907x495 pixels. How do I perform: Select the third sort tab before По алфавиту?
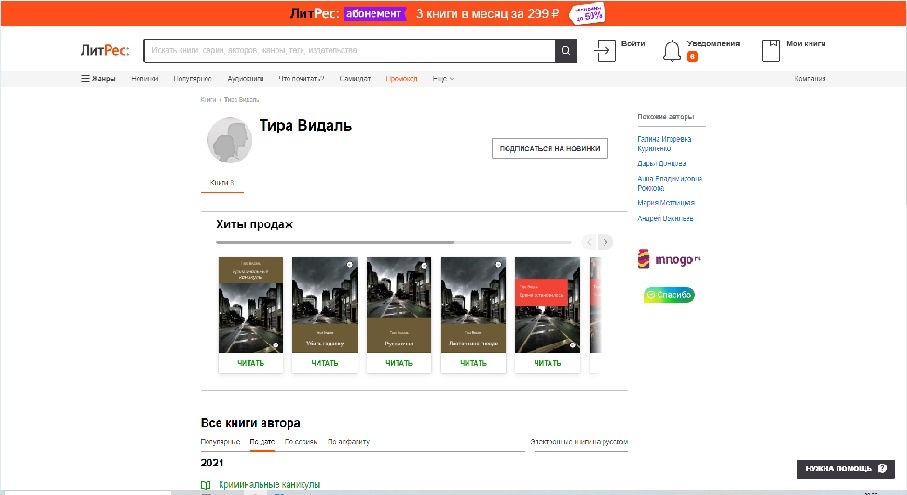(x=301, y=442)
